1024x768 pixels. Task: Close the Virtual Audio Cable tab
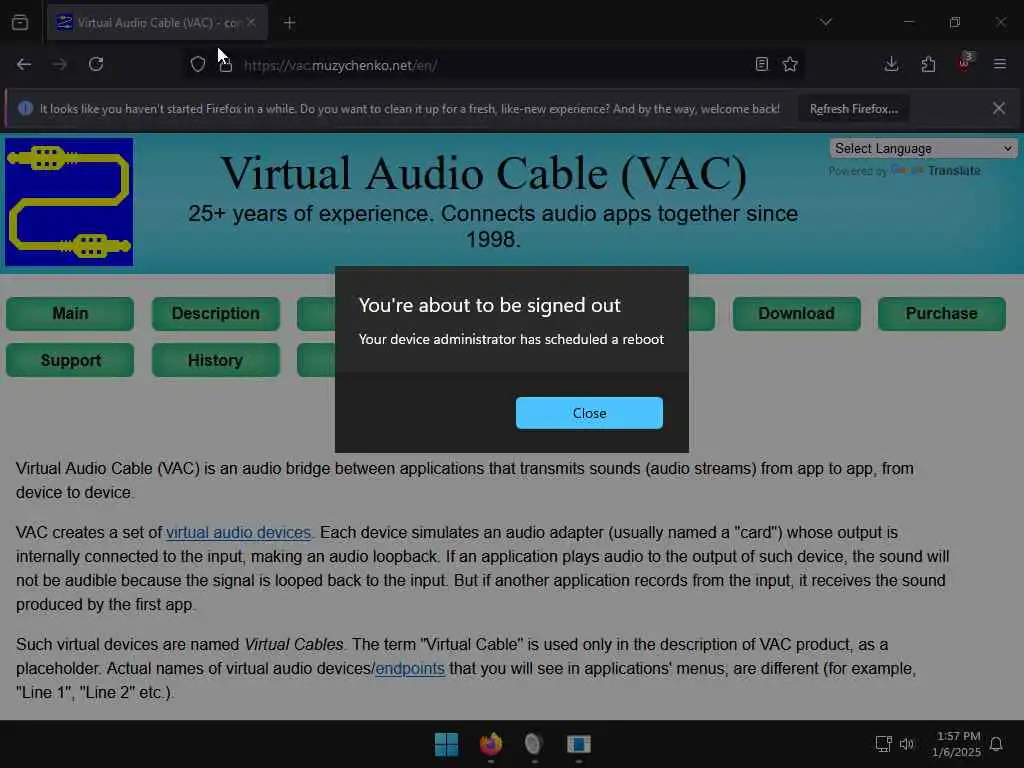pyautogui.click(x=251, y=22)
